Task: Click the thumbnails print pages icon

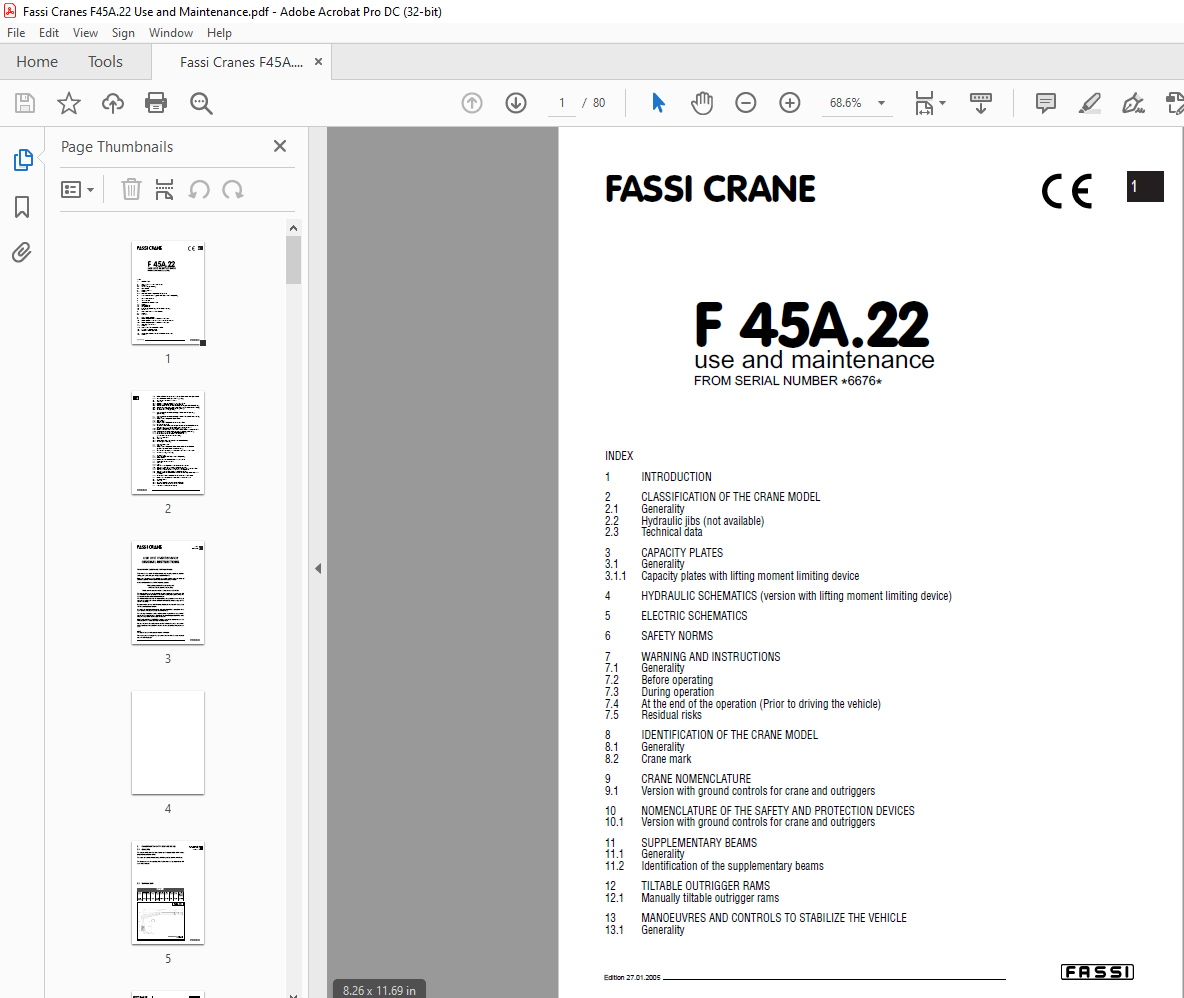Action: (164, 189)
